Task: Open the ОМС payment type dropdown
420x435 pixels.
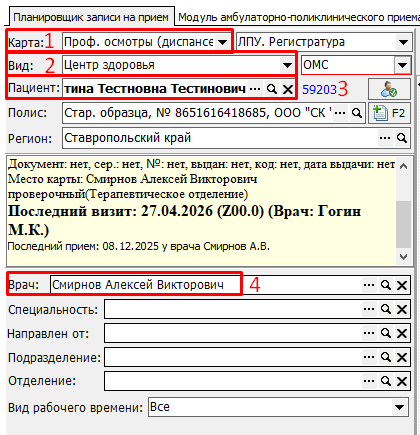Action: (x=402, y=65)
